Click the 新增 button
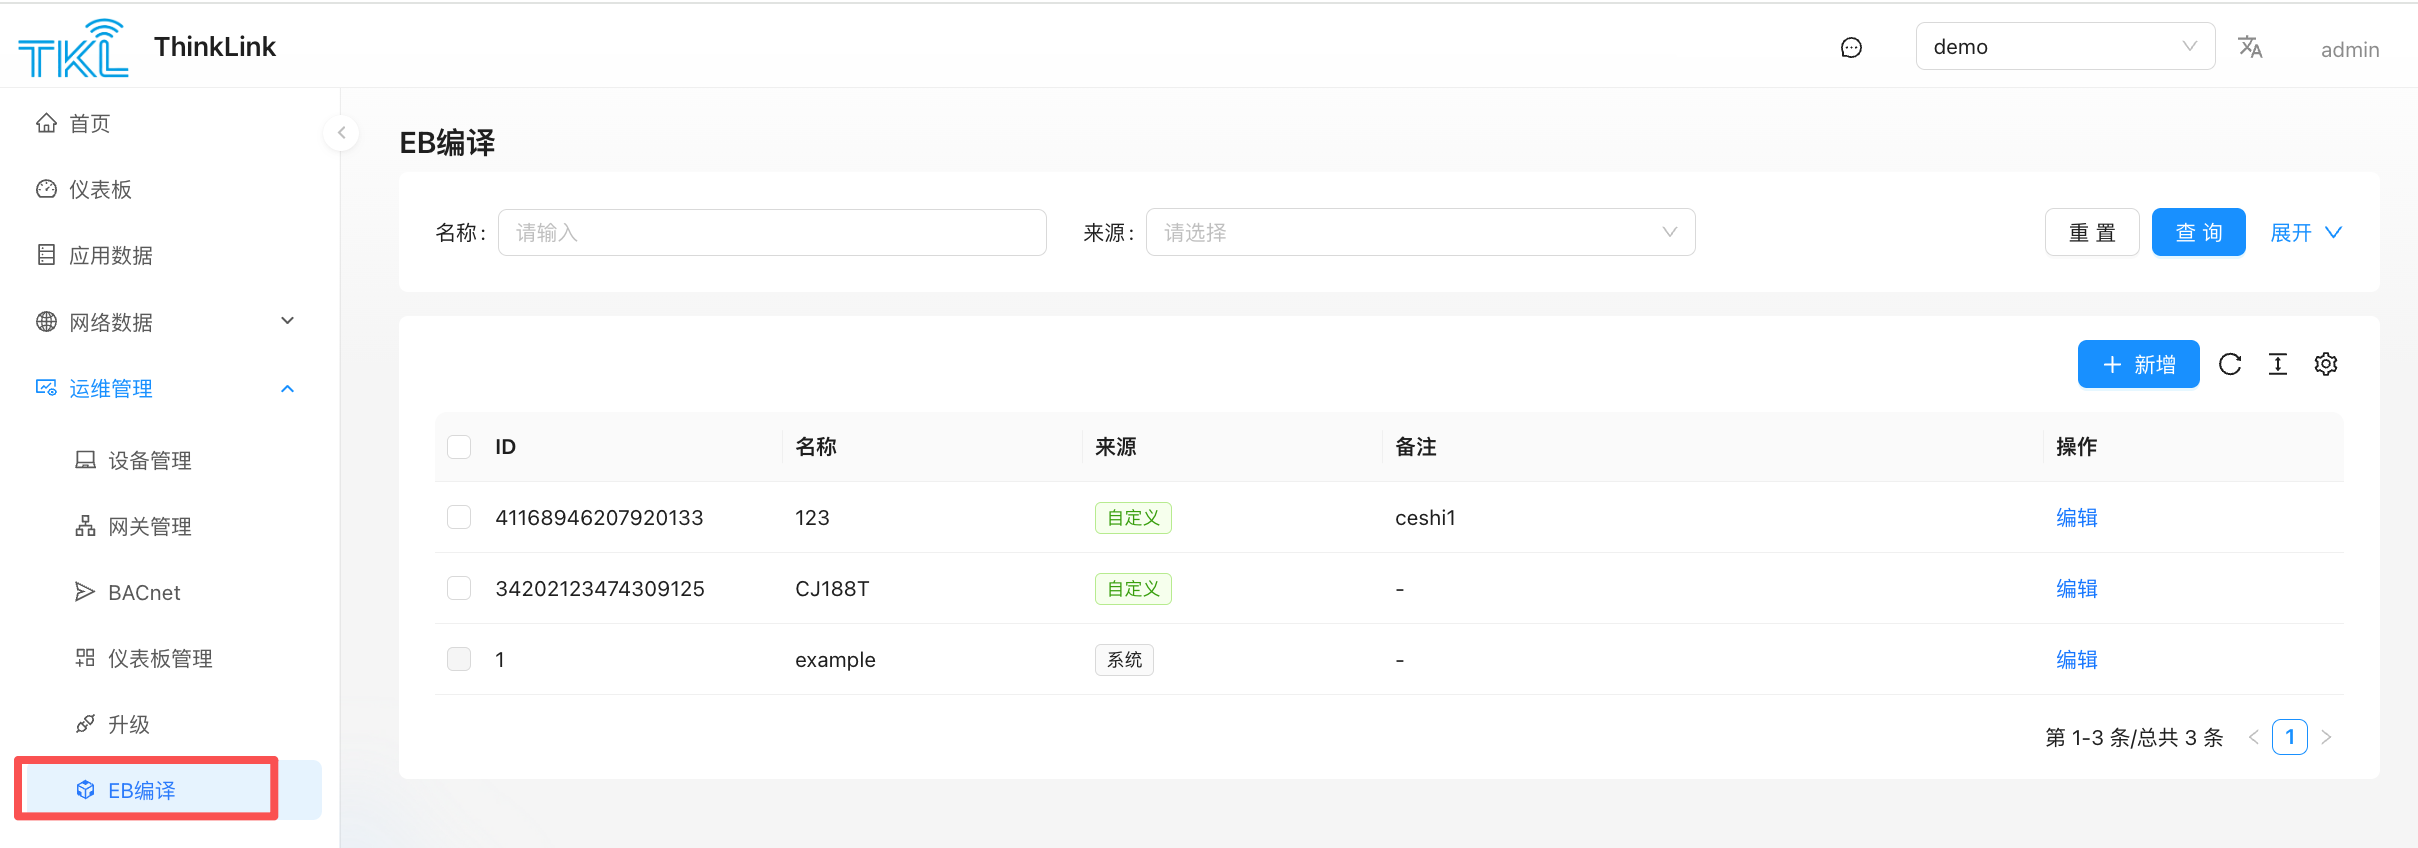This screenshot has width=2418, height=848. point(2137,364)
